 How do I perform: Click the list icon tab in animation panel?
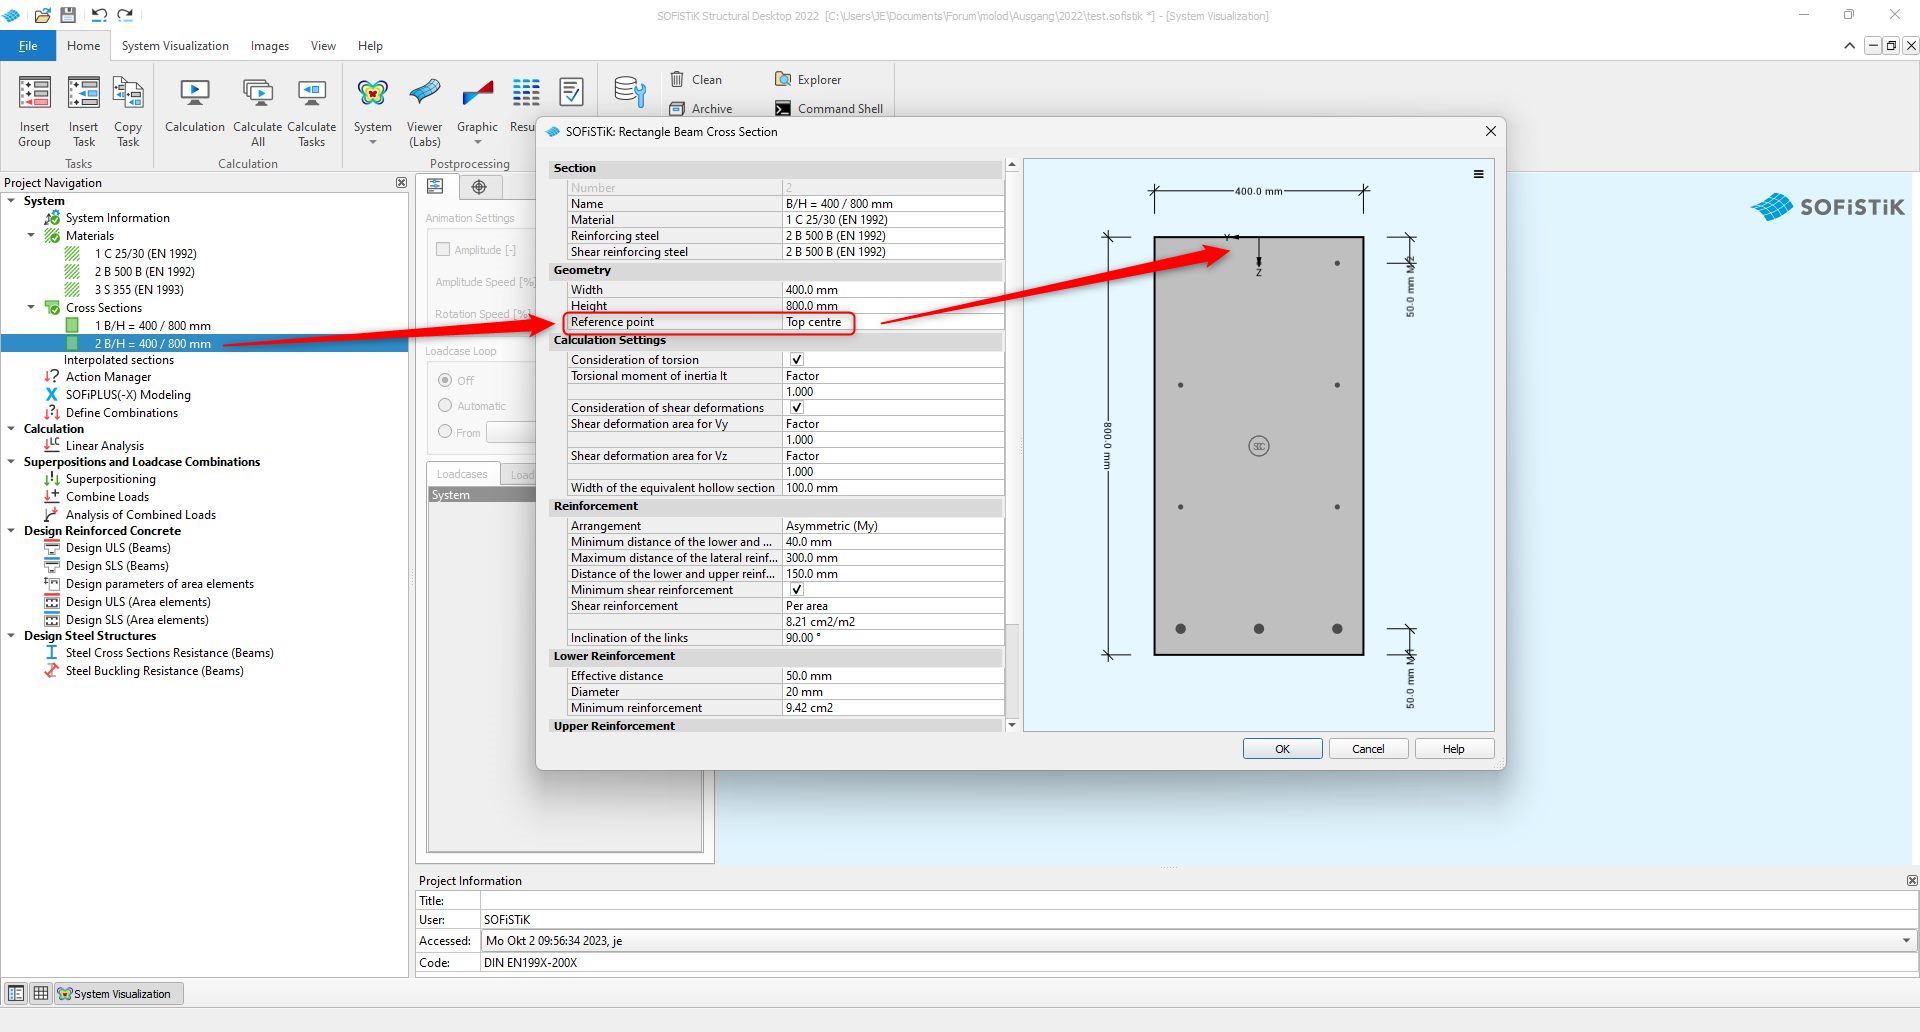[436, 187]
